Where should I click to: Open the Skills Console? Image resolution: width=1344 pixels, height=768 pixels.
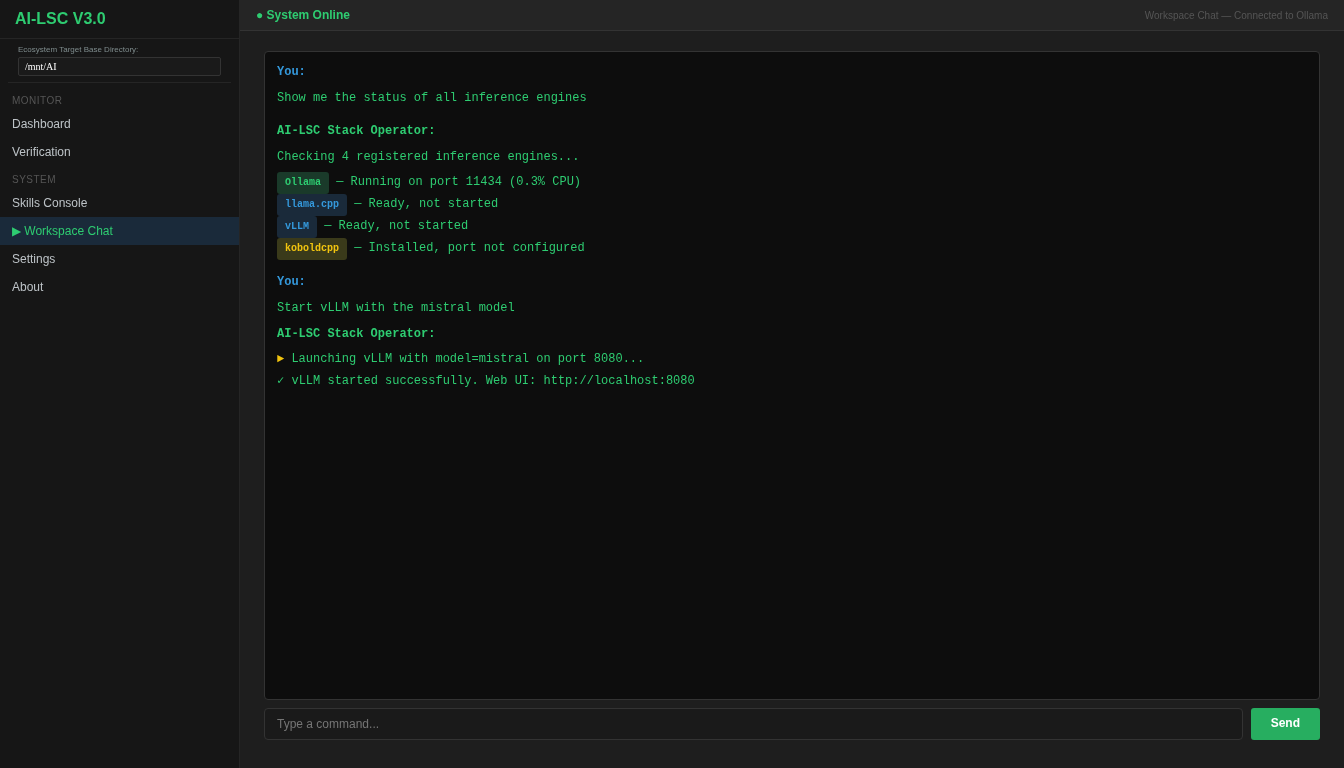click(119, 203)
